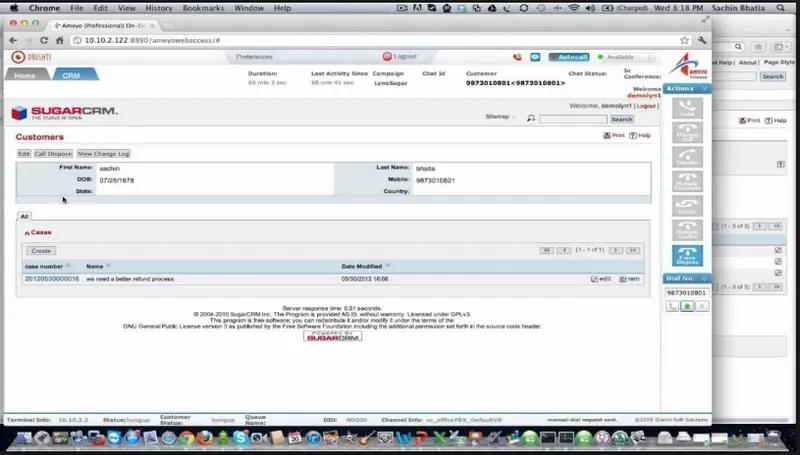Go to first page of Cases list

click(546, 250)
